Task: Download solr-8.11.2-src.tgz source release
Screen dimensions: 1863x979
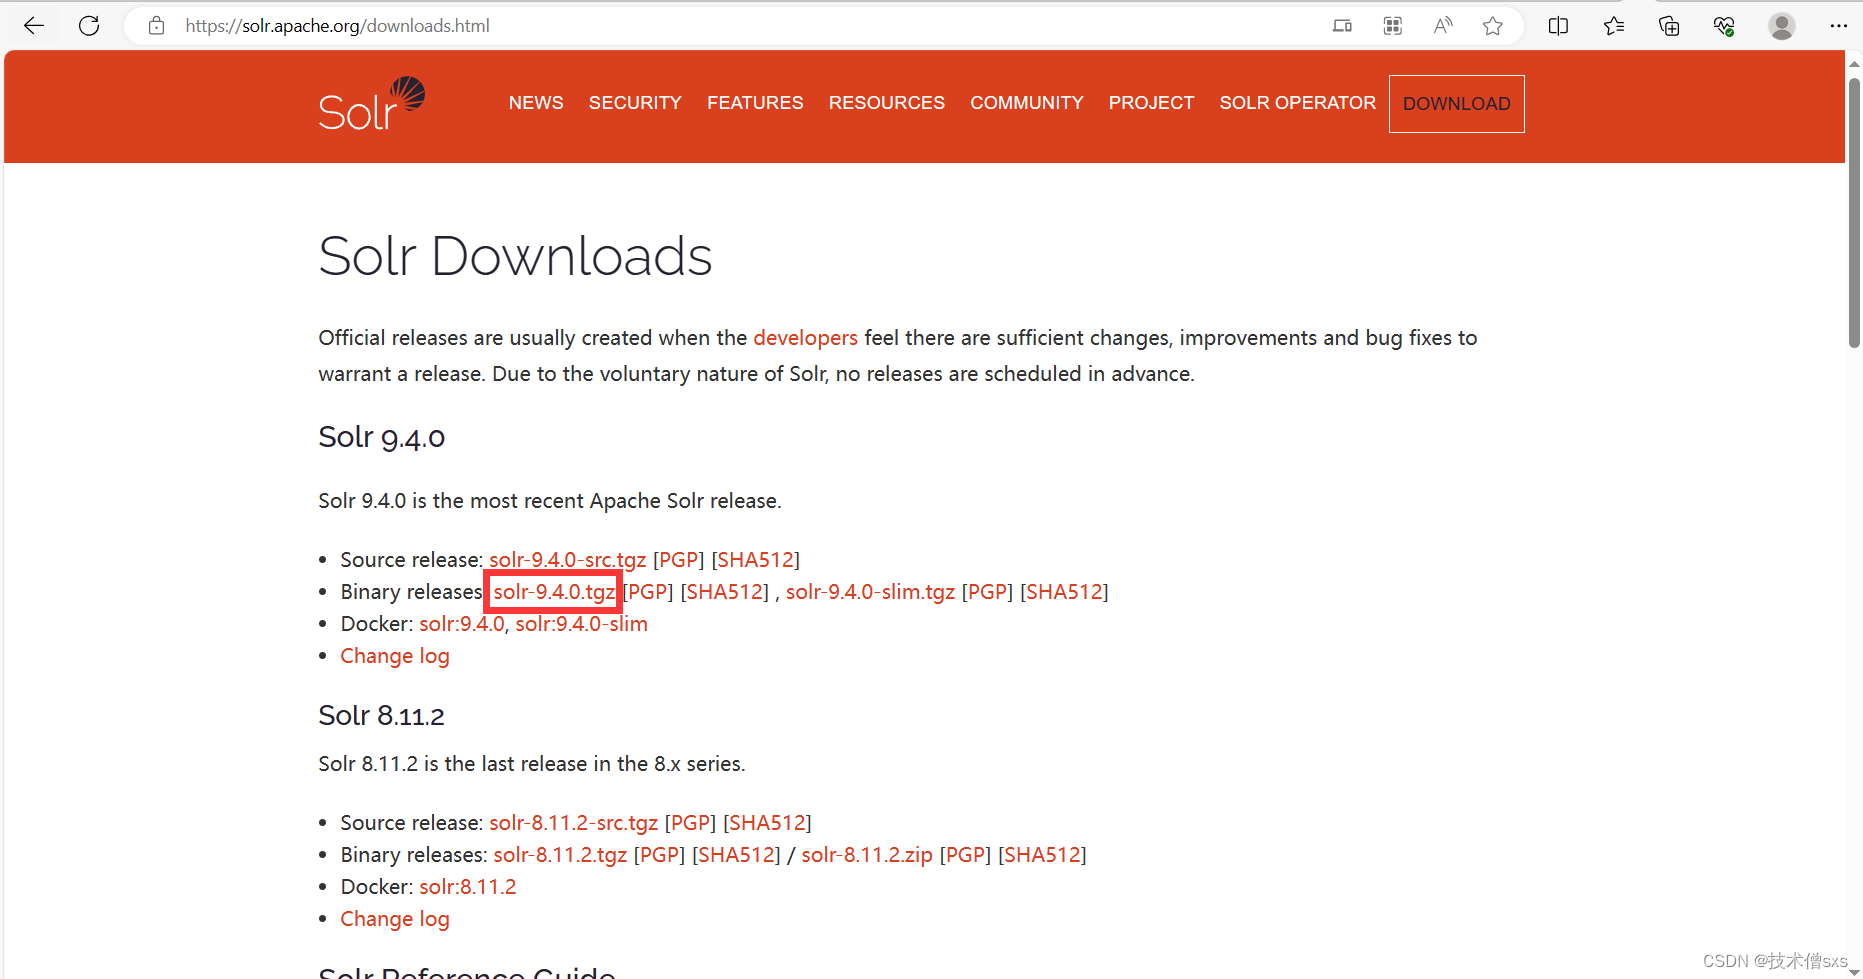Action: click(x=573, y=823)
